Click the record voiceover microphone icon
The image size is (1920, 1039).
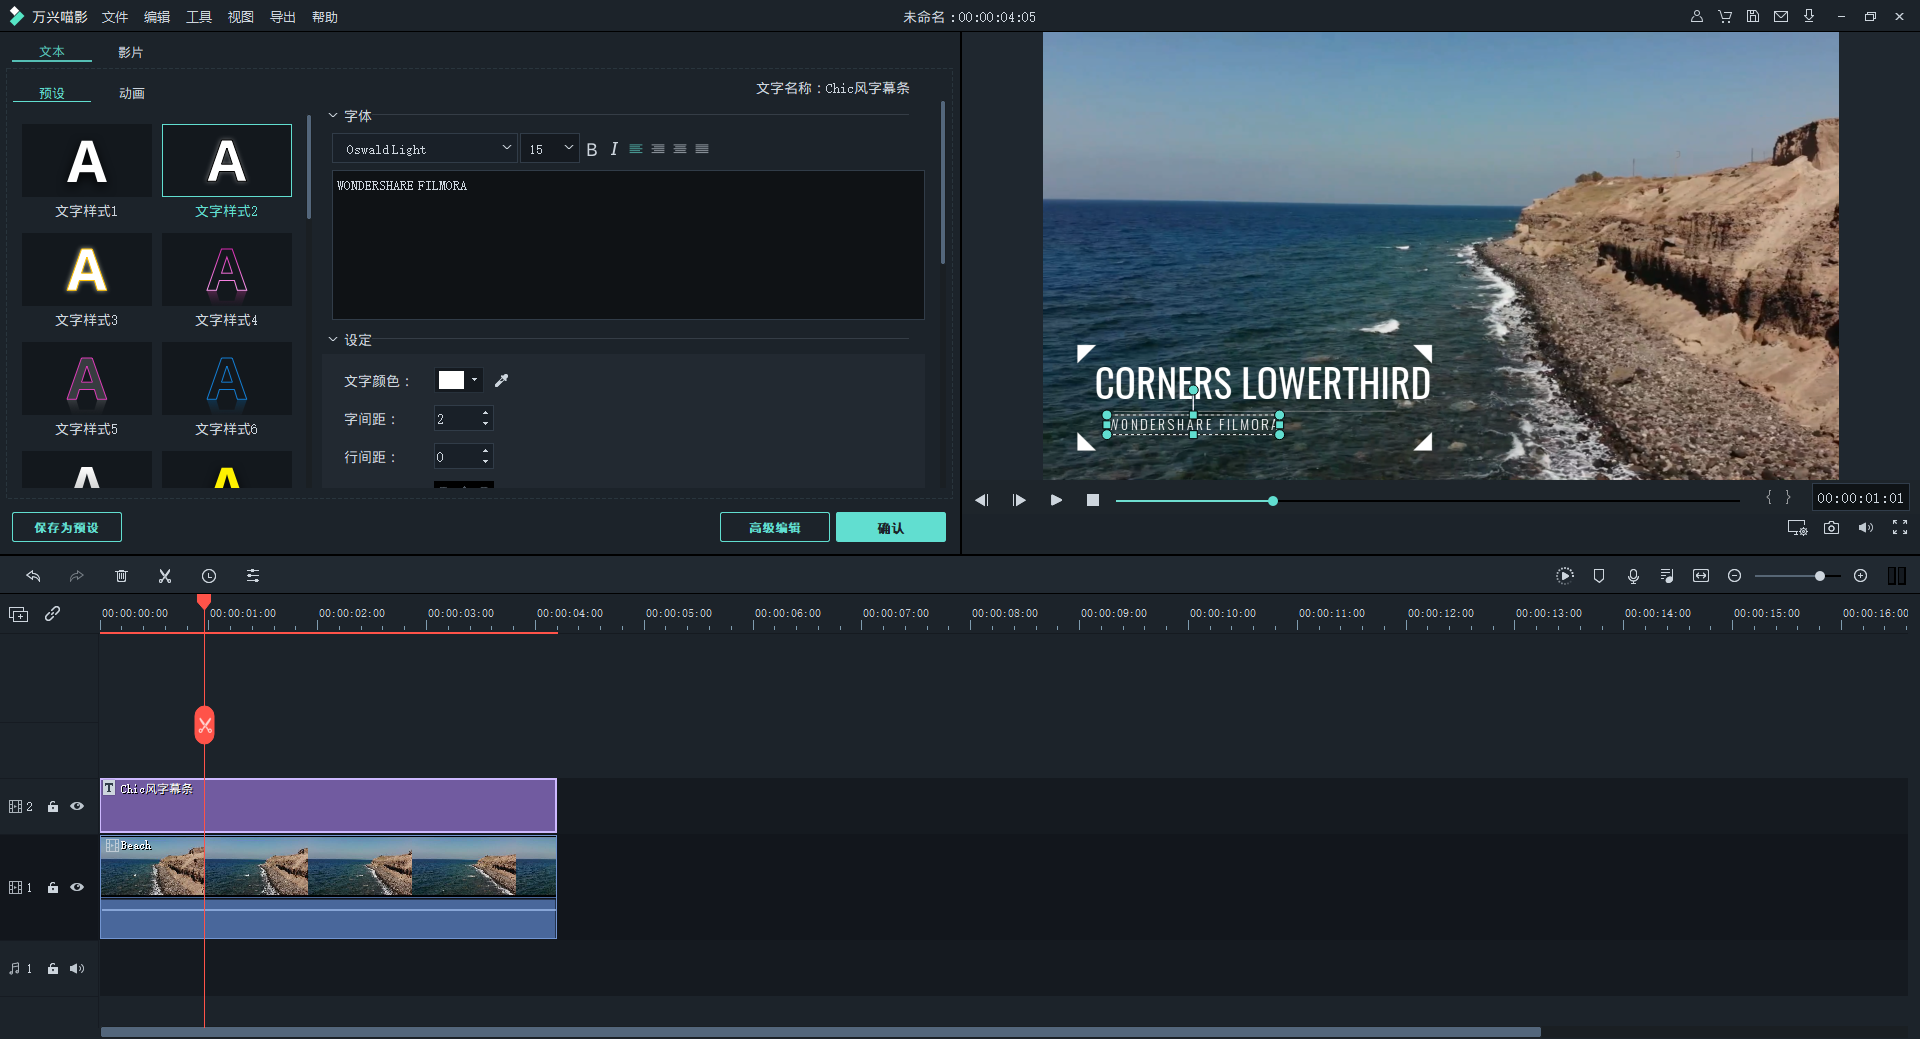[x=1633, y=576]
